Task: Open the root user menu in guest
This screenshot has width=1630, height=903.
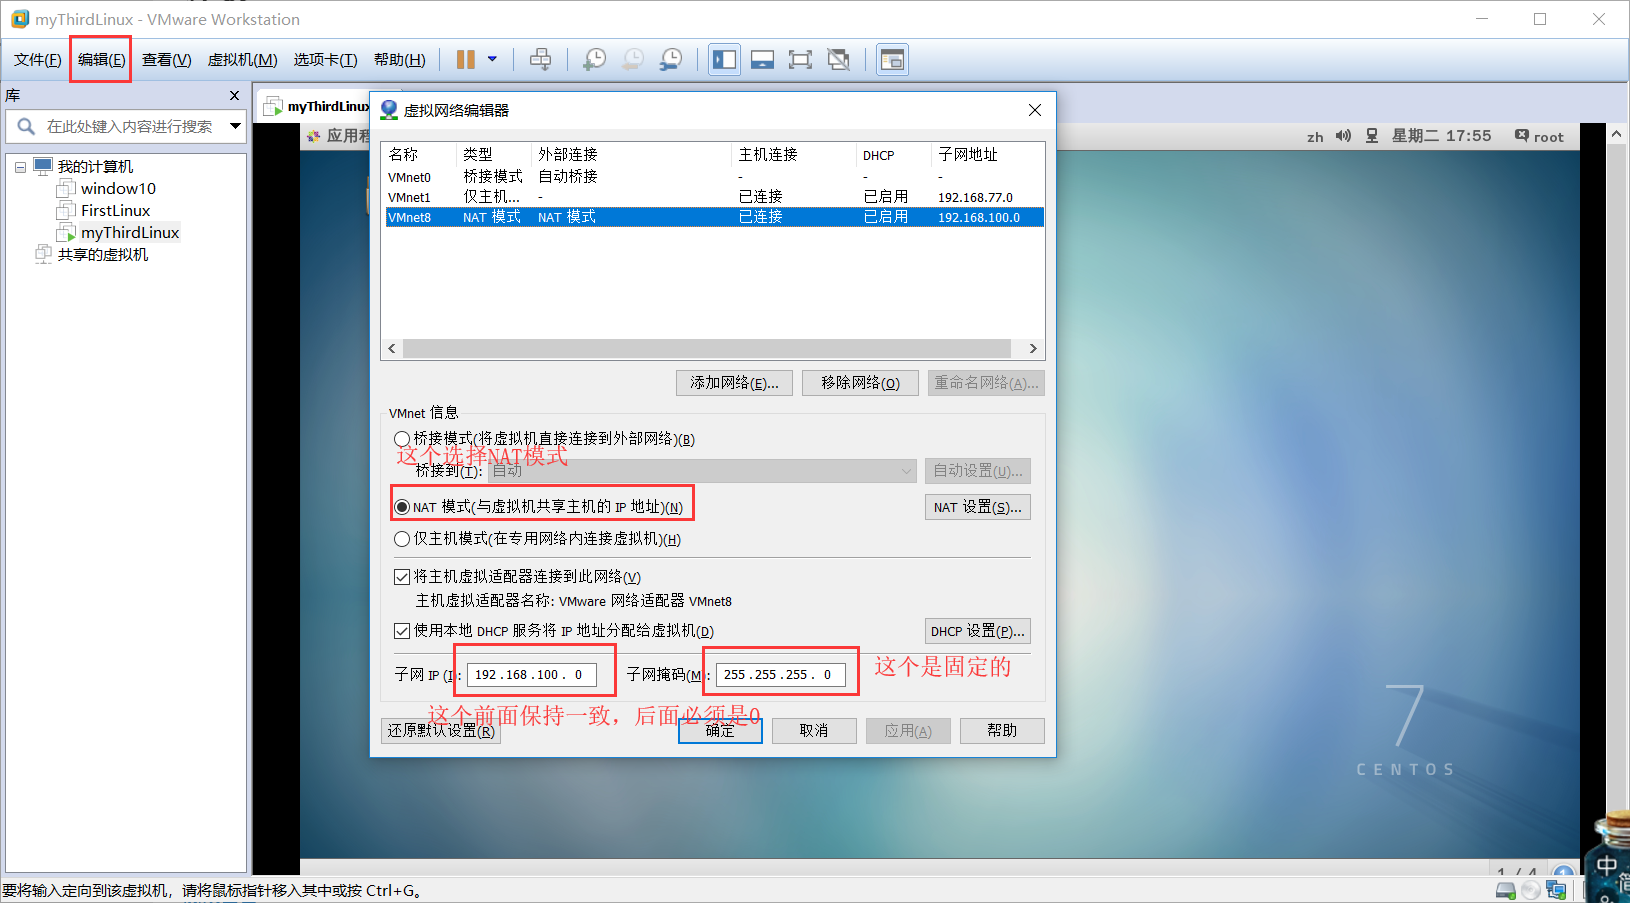Action: coord(1539,136)
